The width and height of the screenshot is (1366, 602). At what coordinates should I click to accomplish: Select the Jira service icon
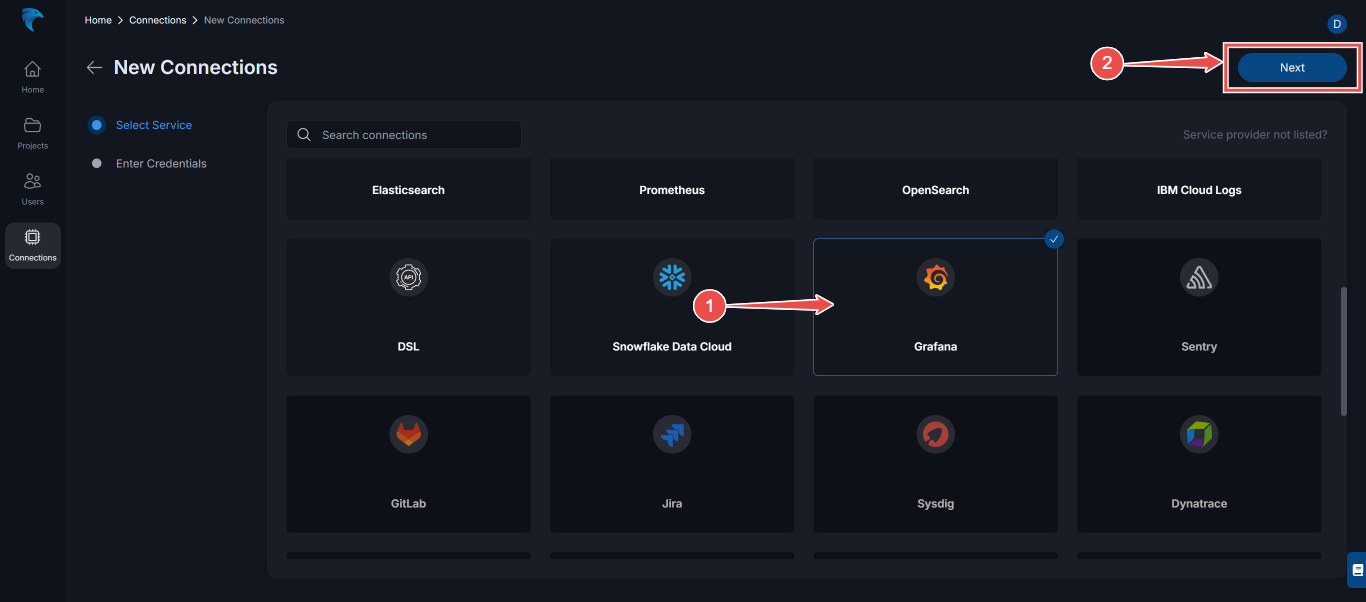tap(671, 434)
